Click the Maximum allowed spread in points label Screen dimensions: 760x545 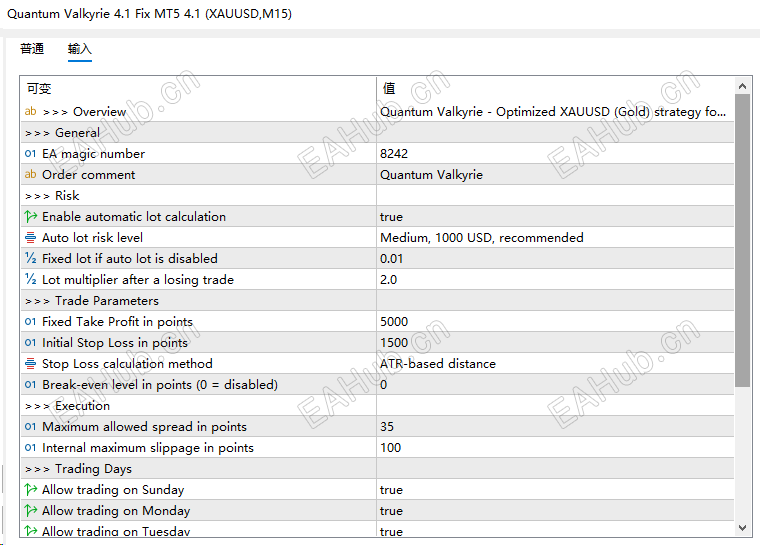144,427
